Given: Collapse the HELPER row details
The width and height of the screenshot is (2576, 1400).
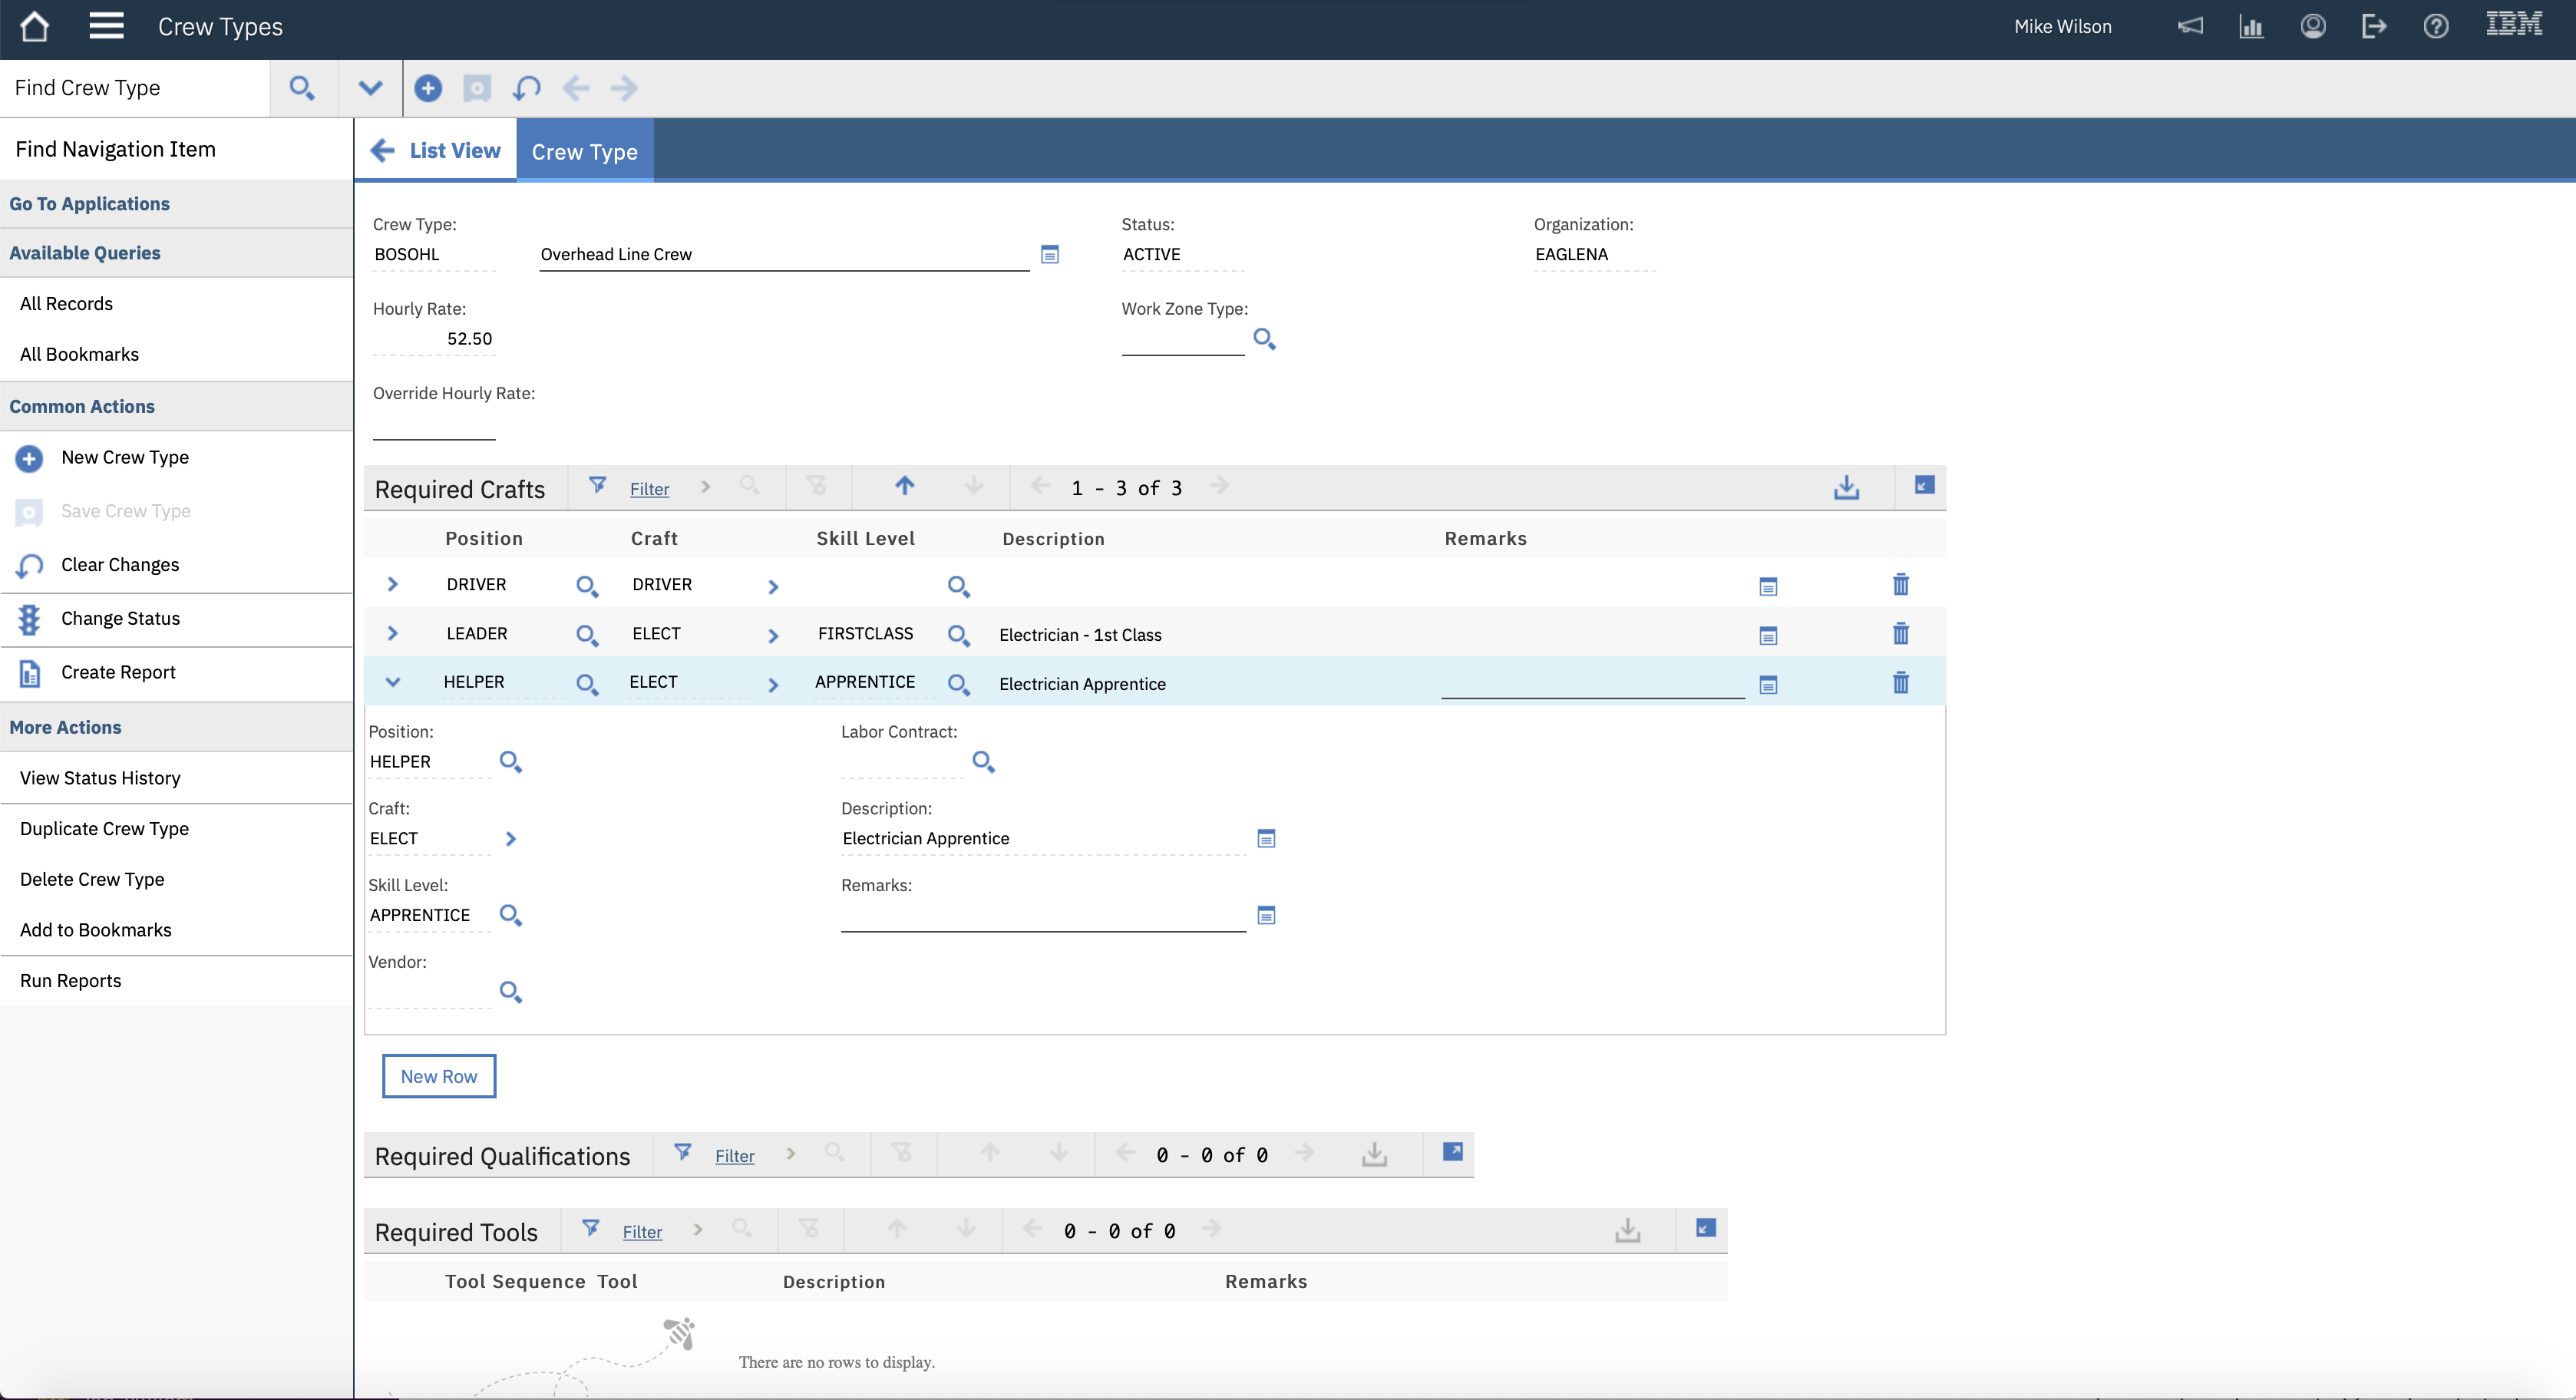Looking at the screenshot, I should [392, 682].
